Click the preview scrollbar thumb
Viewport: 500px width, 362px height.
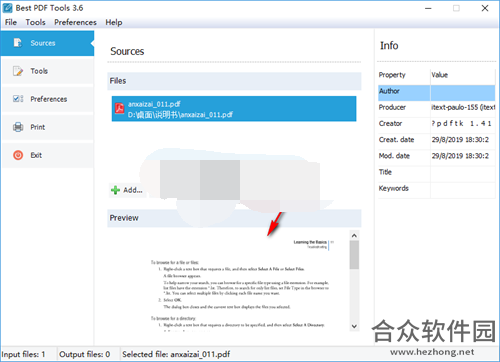[354, 255]
